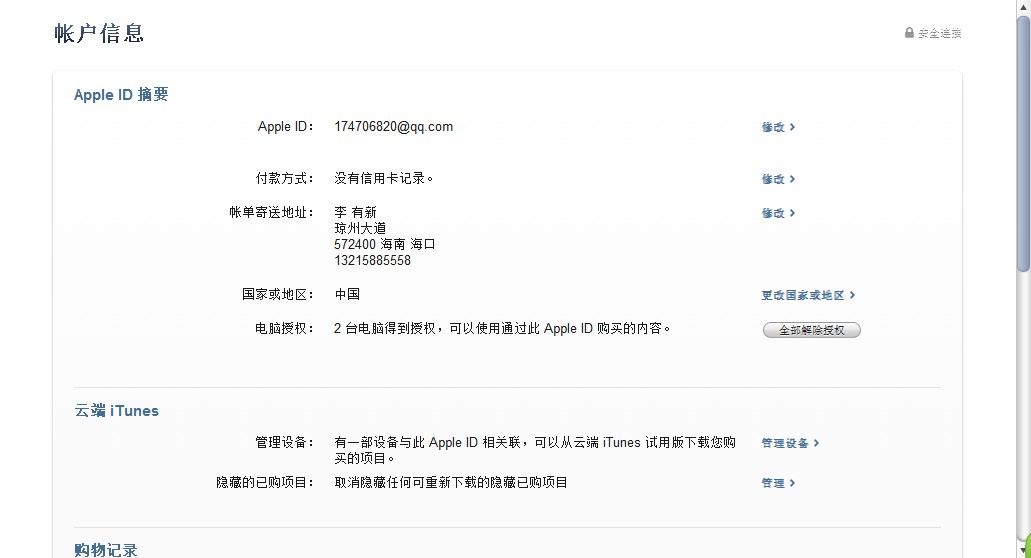The width and height of the screenshot is (1031, 558).
Task: Click the scrollbar down arrow
Action: (1023, 550)
